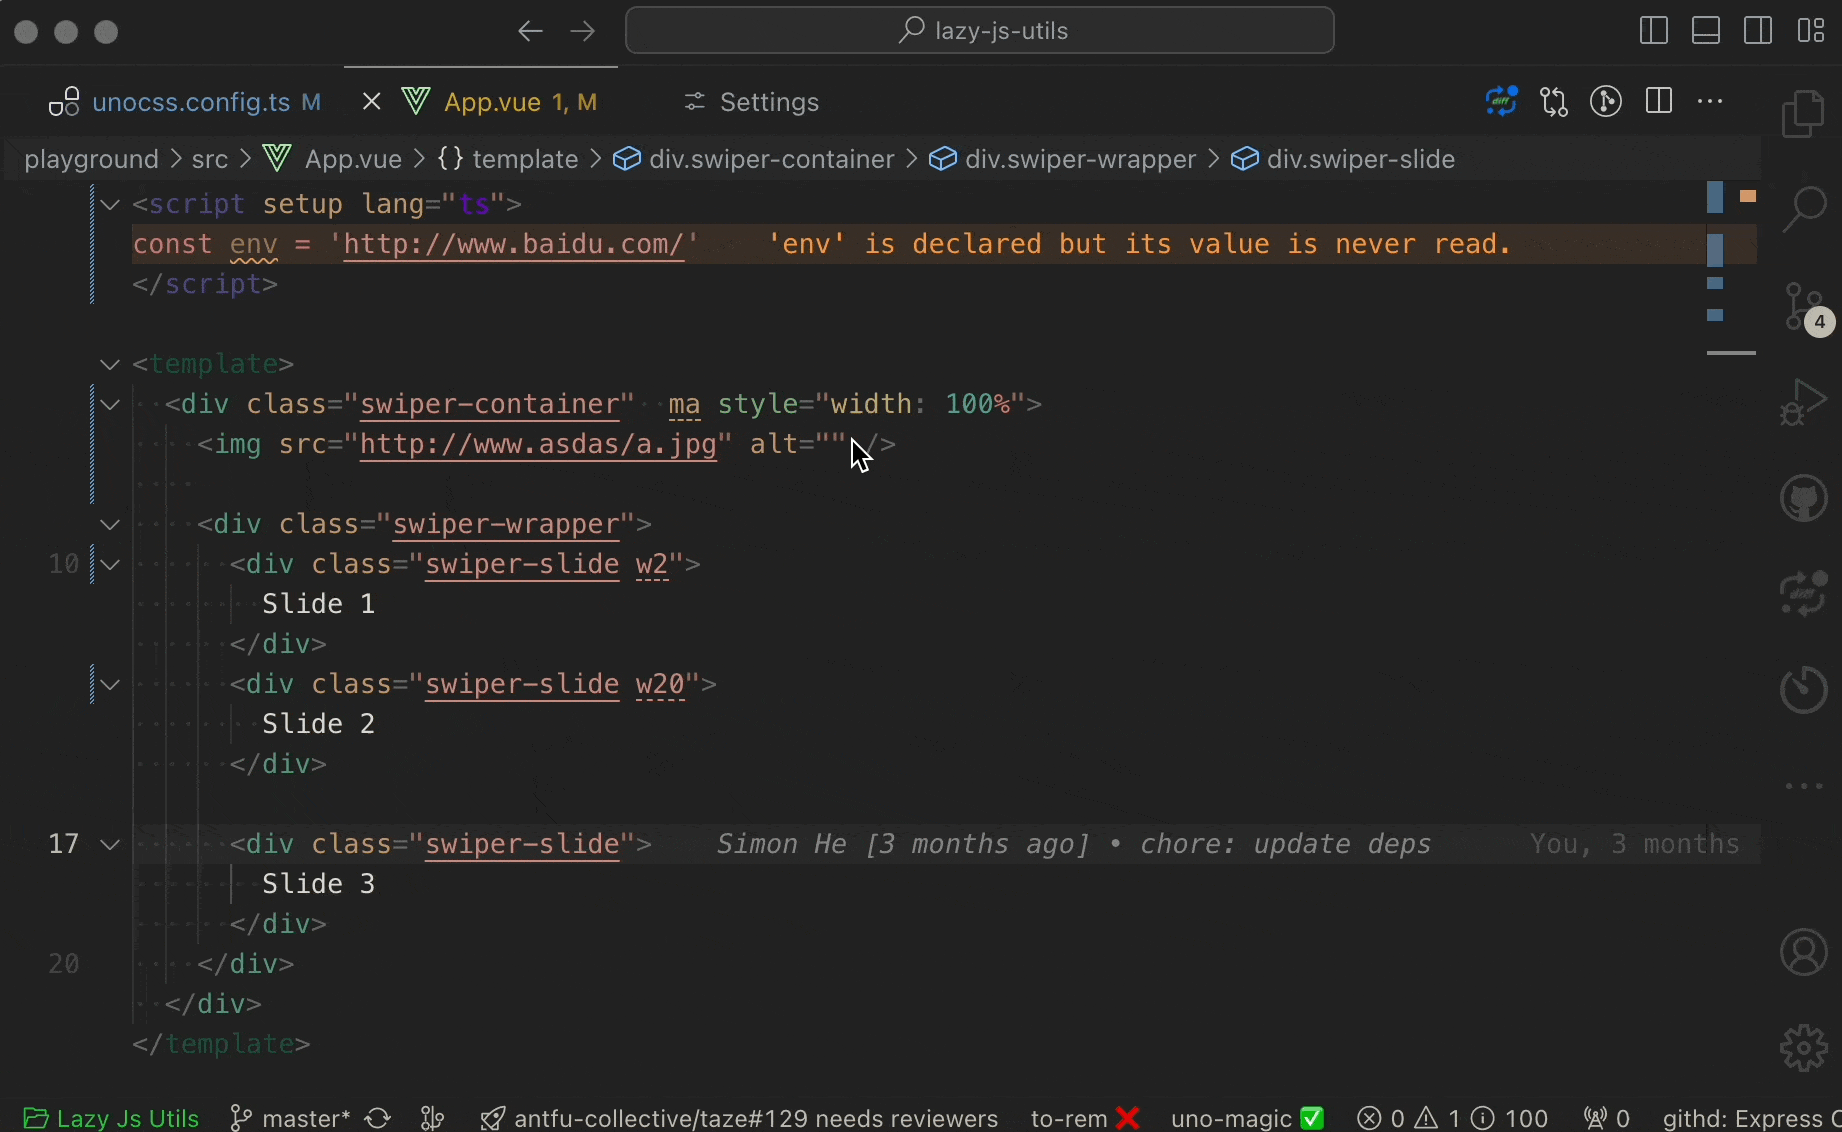The image size is (1842, 1132).
Task: Open the Customize Layout icon
Action: 1811,31
